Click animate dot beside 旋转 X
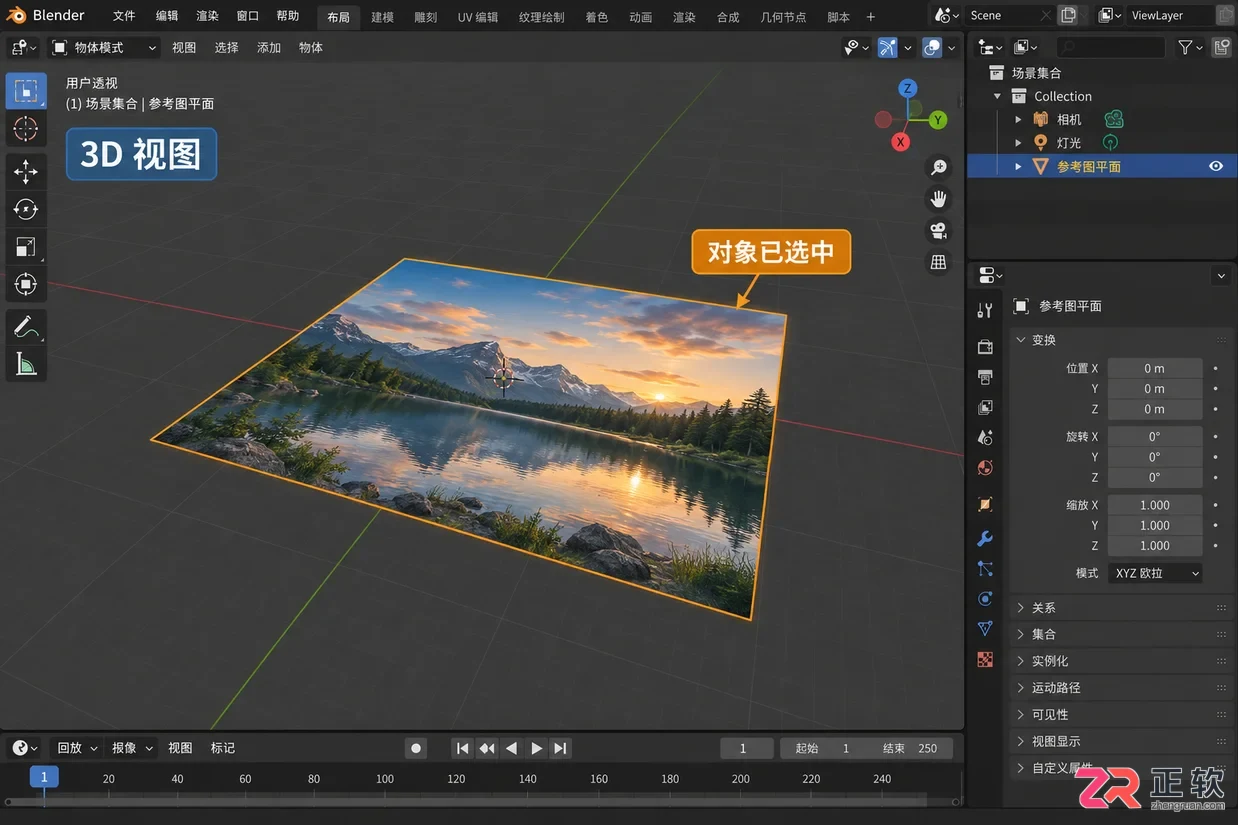Screen dimensions: 1238x825 tap(1216, 436)
